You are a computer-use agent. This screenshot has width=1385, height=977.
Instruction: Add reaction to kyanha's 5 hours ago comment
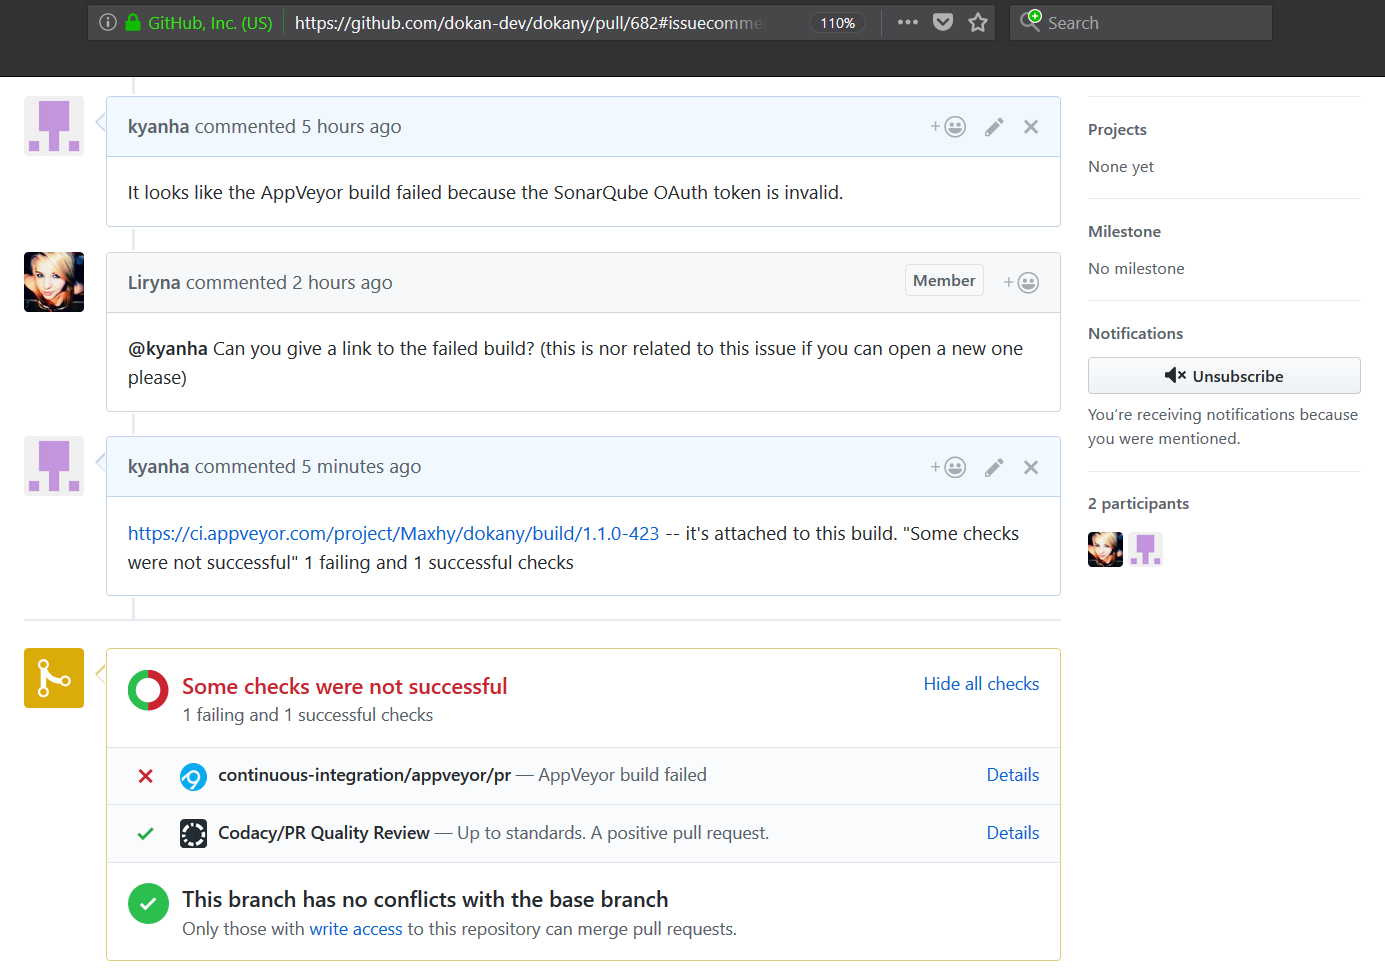pos(948,127)
